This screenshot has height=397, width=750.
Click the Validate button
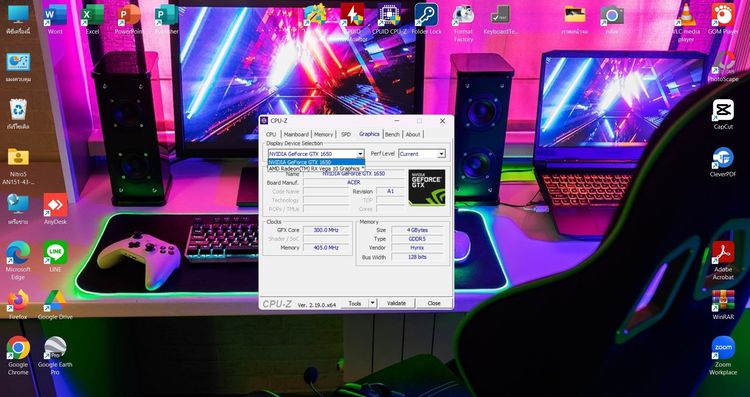pos(397,303)
